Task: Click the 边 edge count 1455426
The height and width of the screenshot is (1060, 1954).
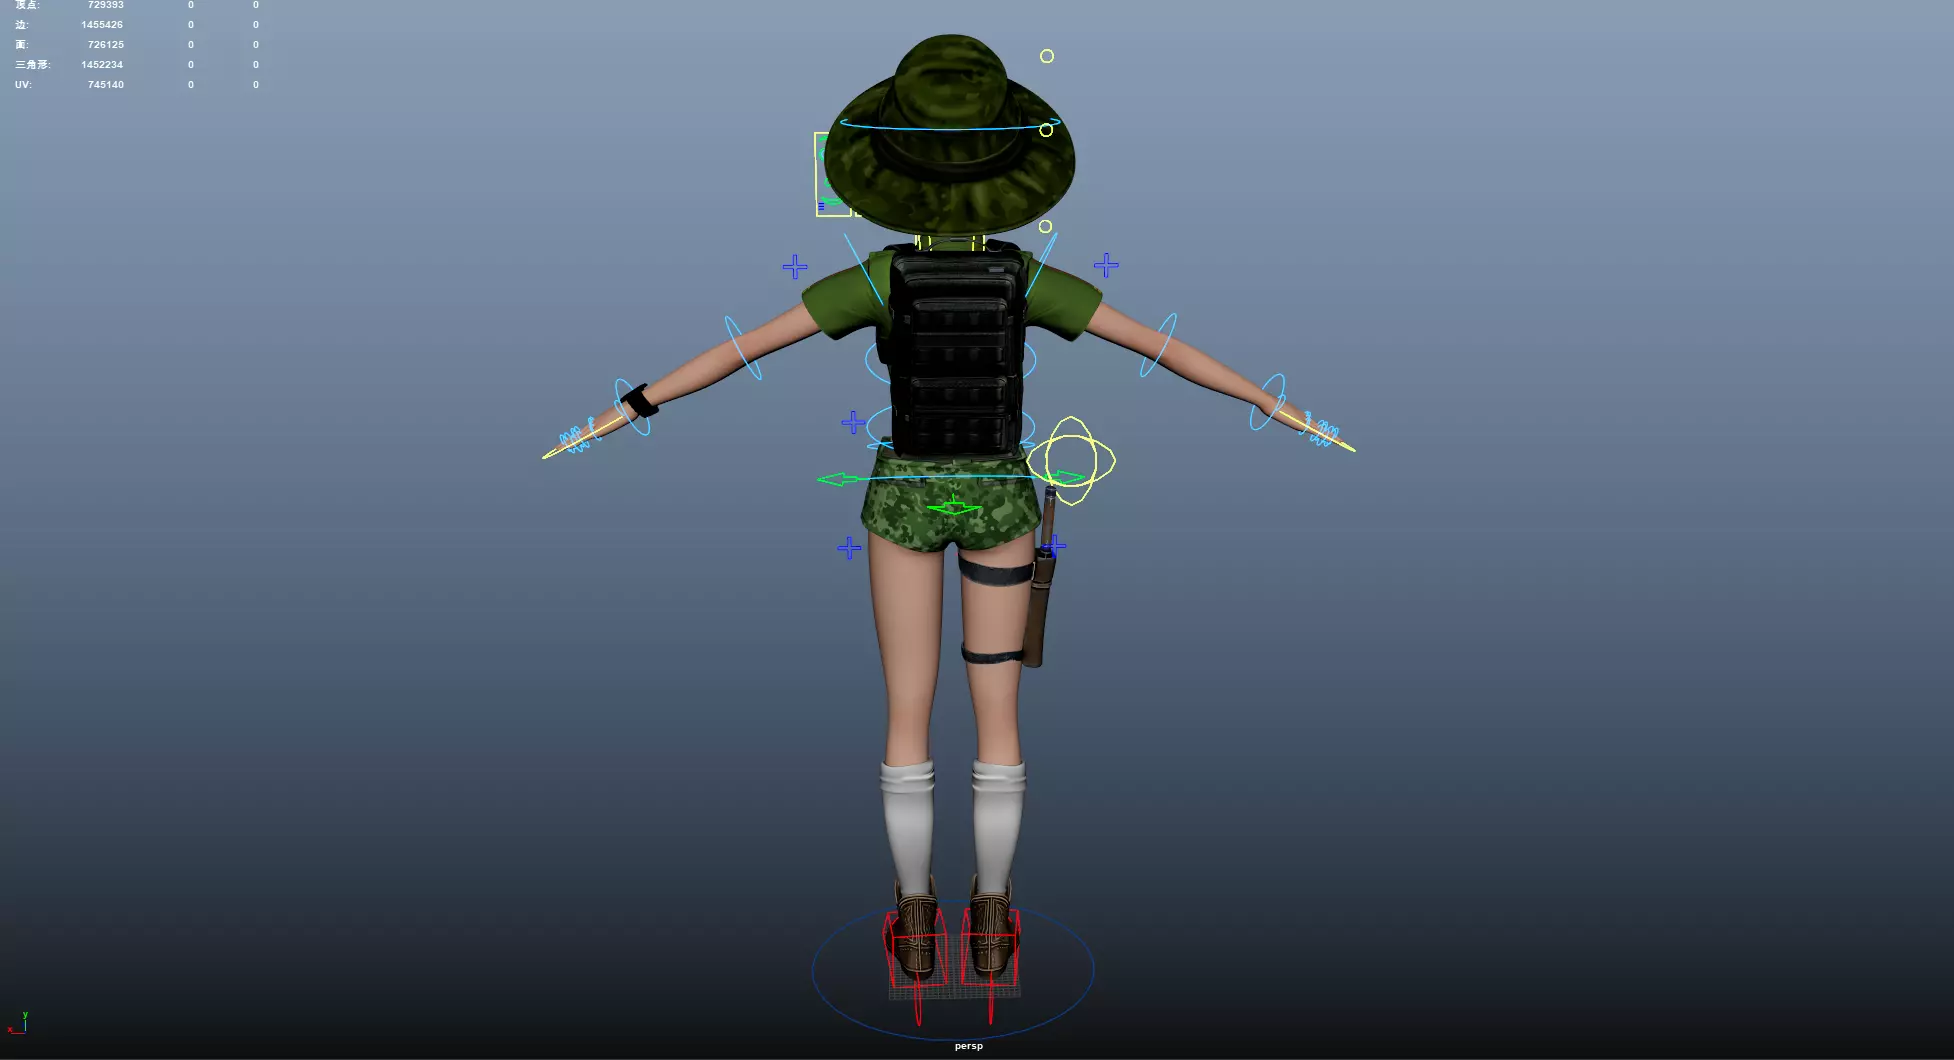Action: (102, 25)
